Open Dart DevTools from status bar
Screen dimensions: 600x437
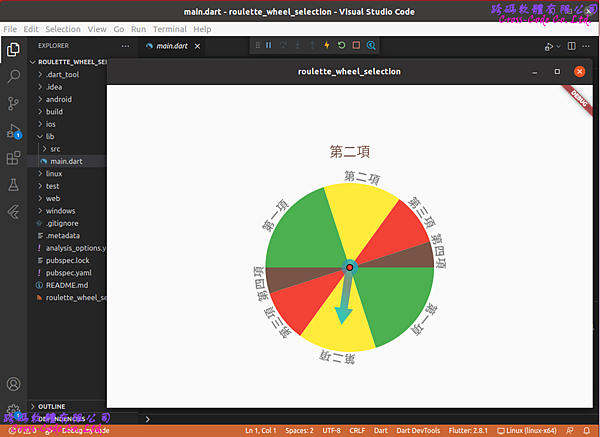(418, 431)
